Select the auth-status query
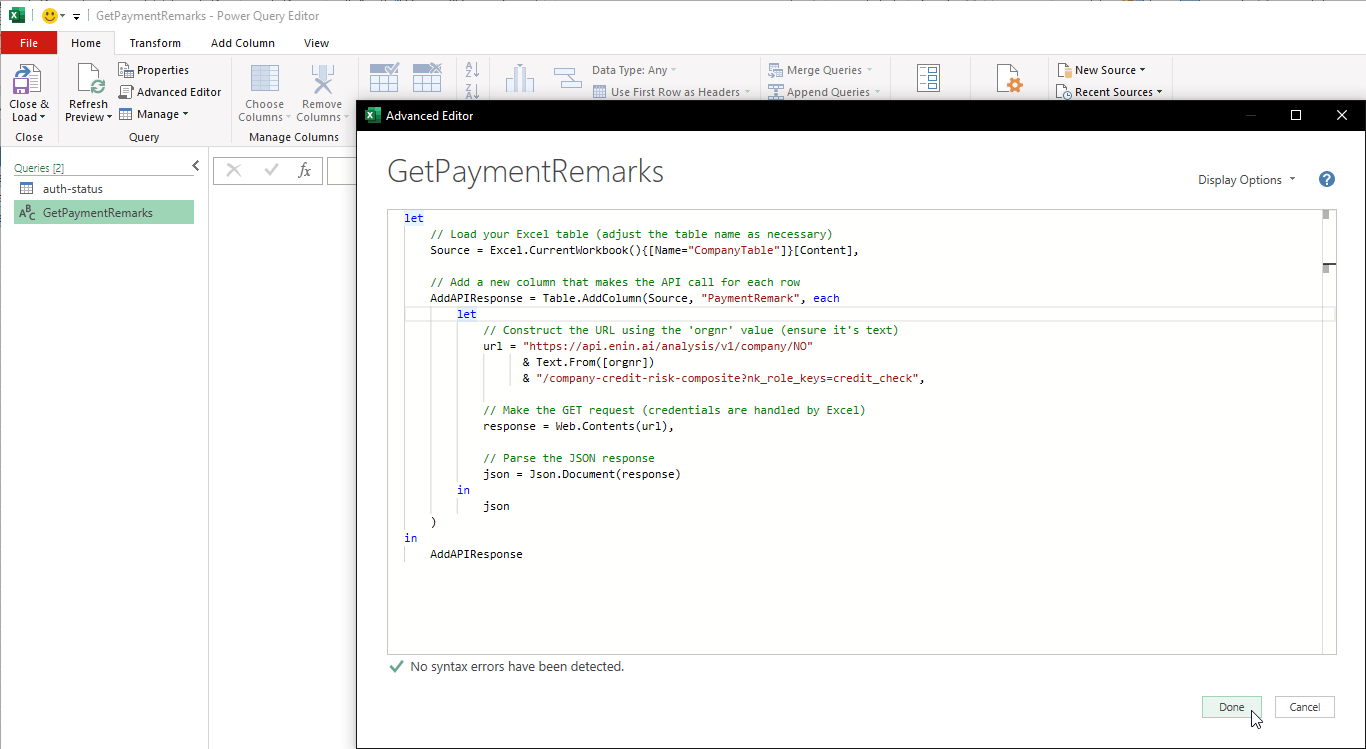The height and width of the screenshot is (749, 1366). 104,188
